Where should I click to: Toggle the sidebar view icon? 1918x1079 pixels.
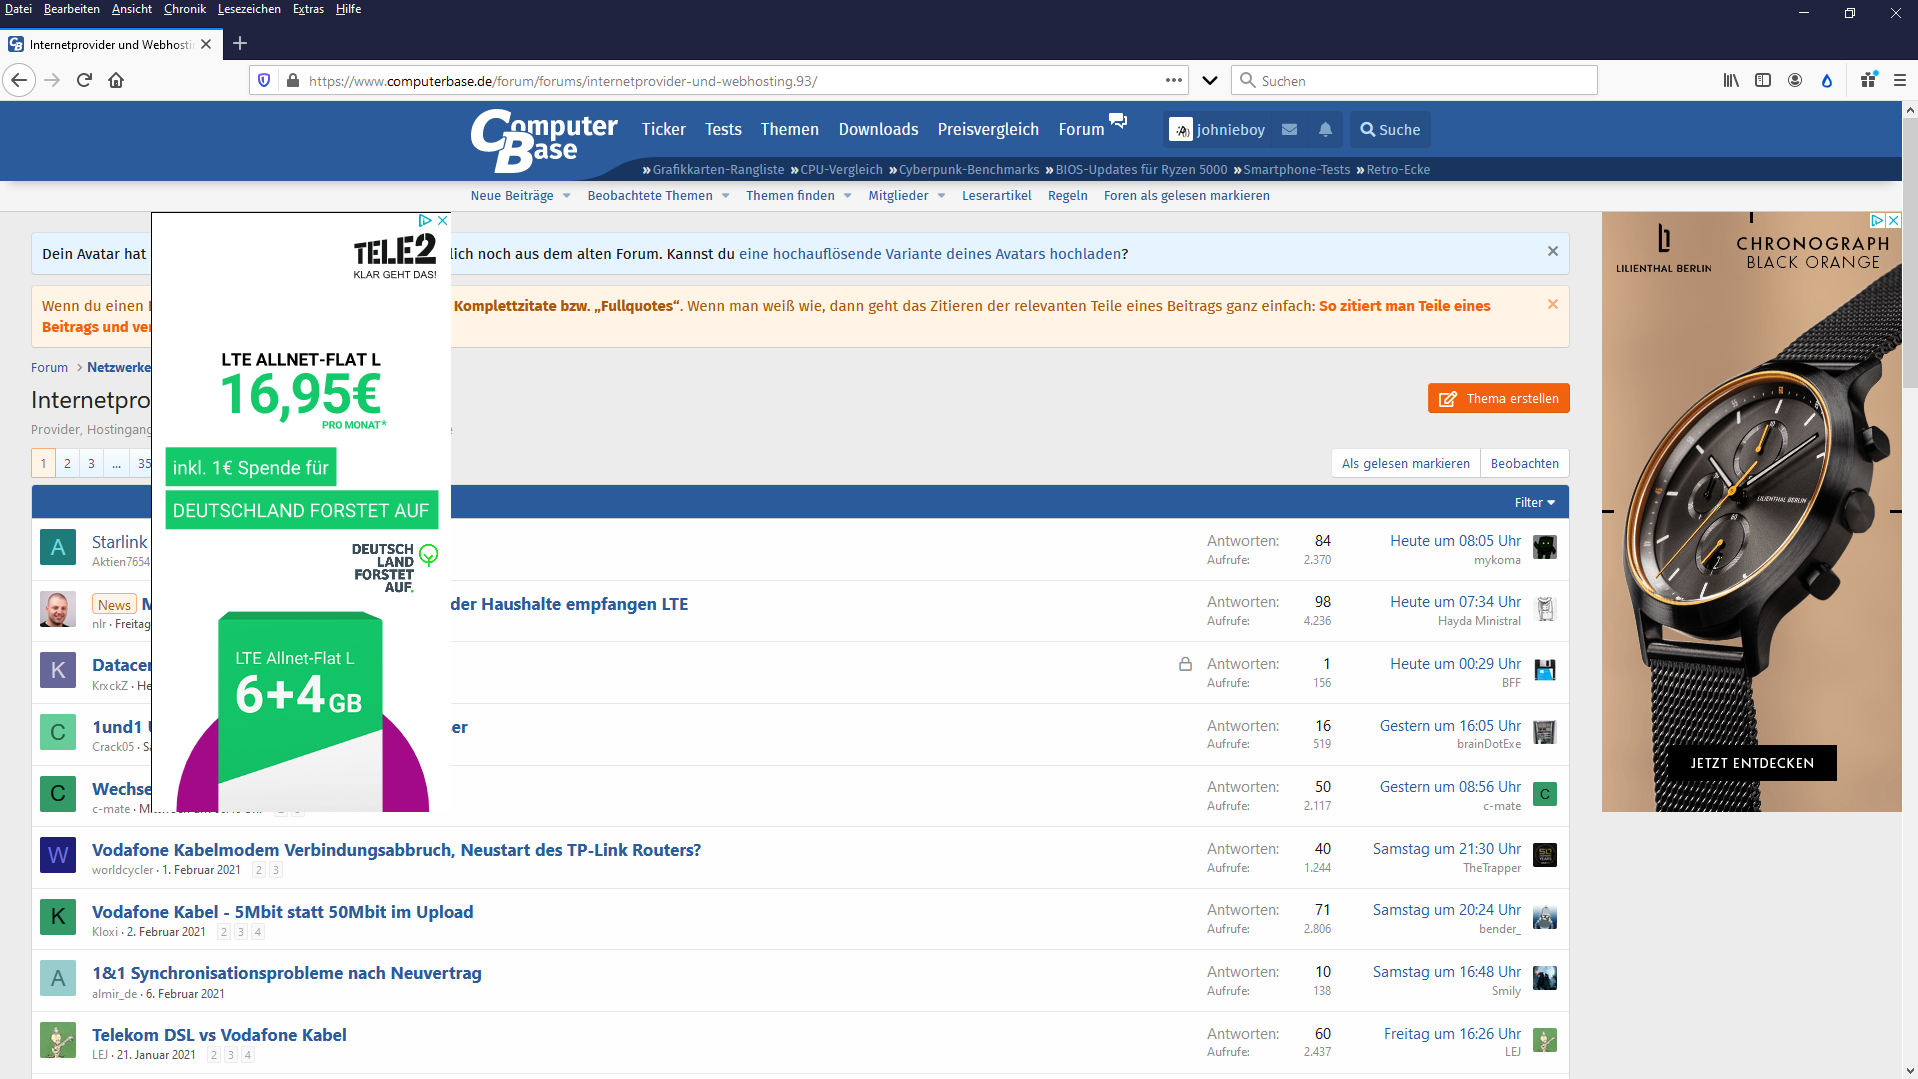(1763, 80)
